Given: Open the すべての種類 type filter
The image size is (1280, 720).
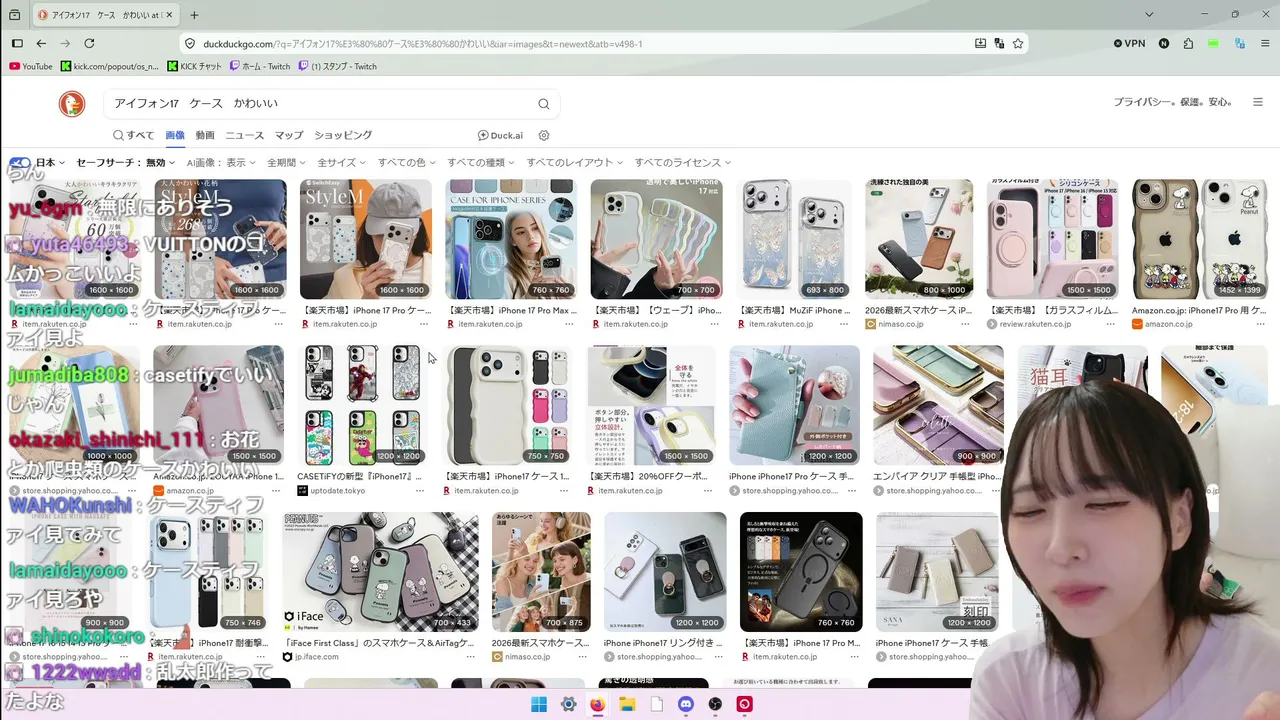Looking at the screenshot, I should (482, 163).
